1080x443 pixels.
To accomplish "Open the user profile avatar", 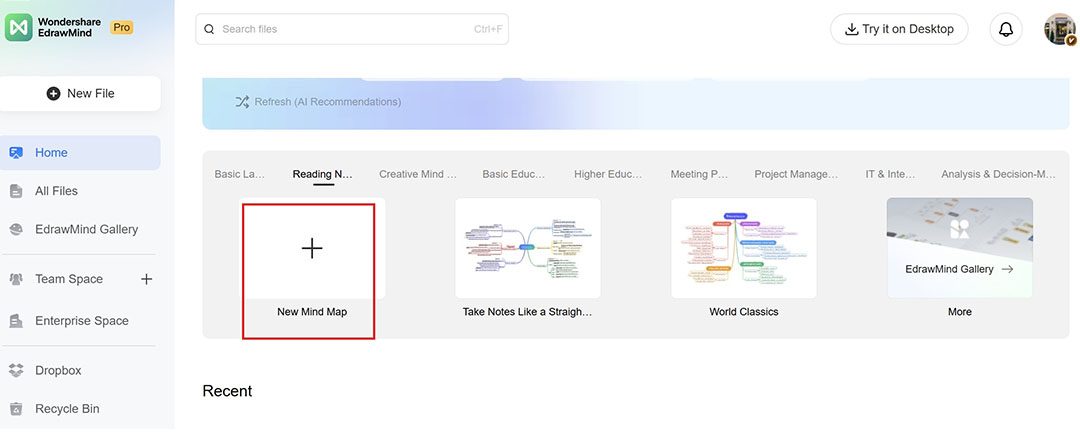I will click(x=1059, y=29).
